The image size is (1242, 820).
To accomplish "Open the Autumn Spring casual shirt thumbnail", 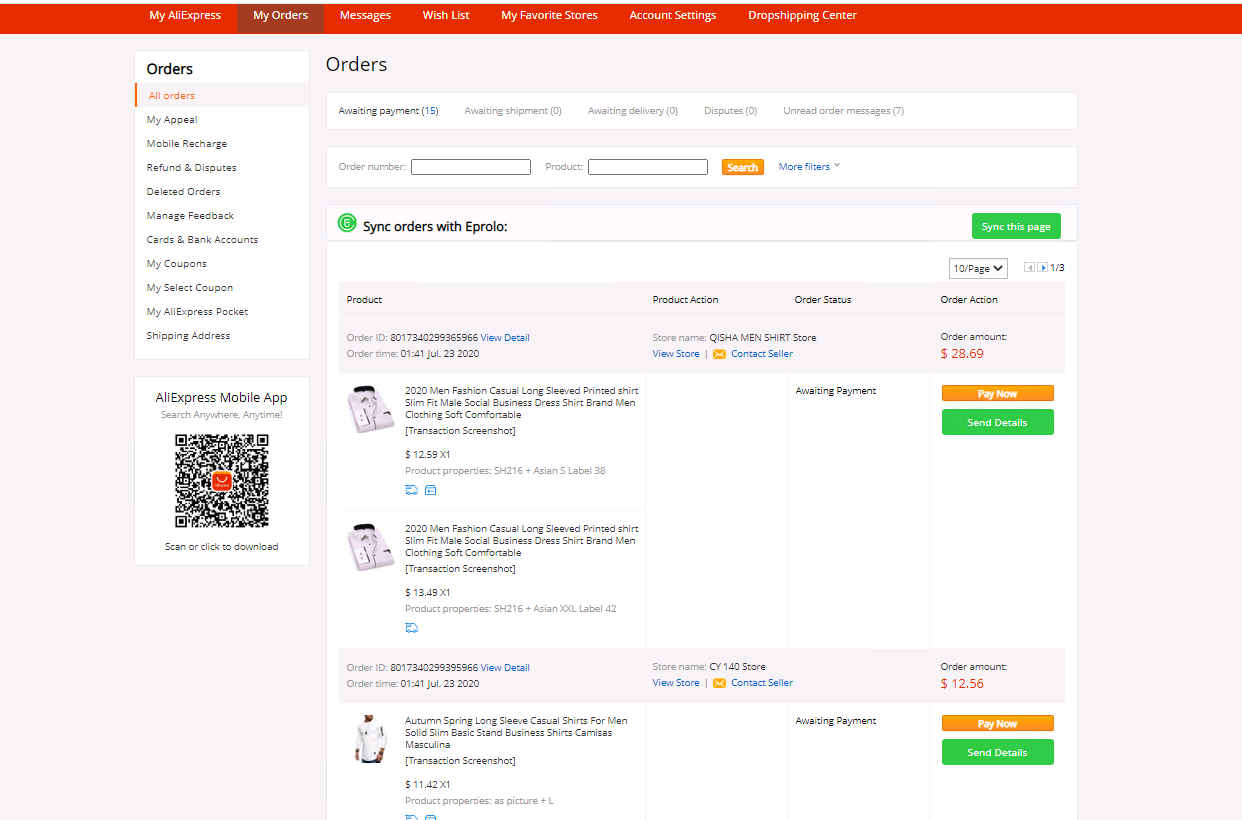I will pyautogui.click(x=371, y=739).
